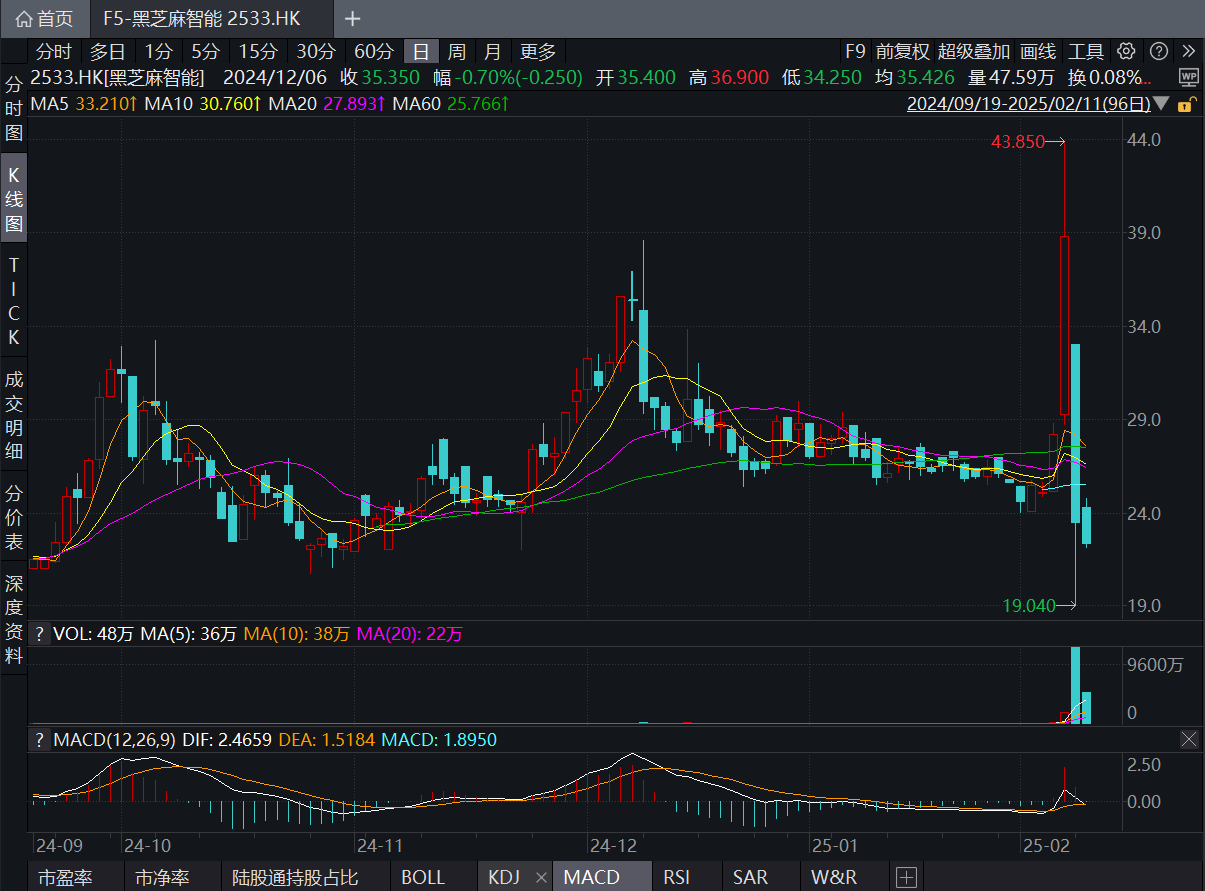Click the MACD(12,26,9) parameter label
This screenshot has height=891, width=1205.
(x=116, y=740)
